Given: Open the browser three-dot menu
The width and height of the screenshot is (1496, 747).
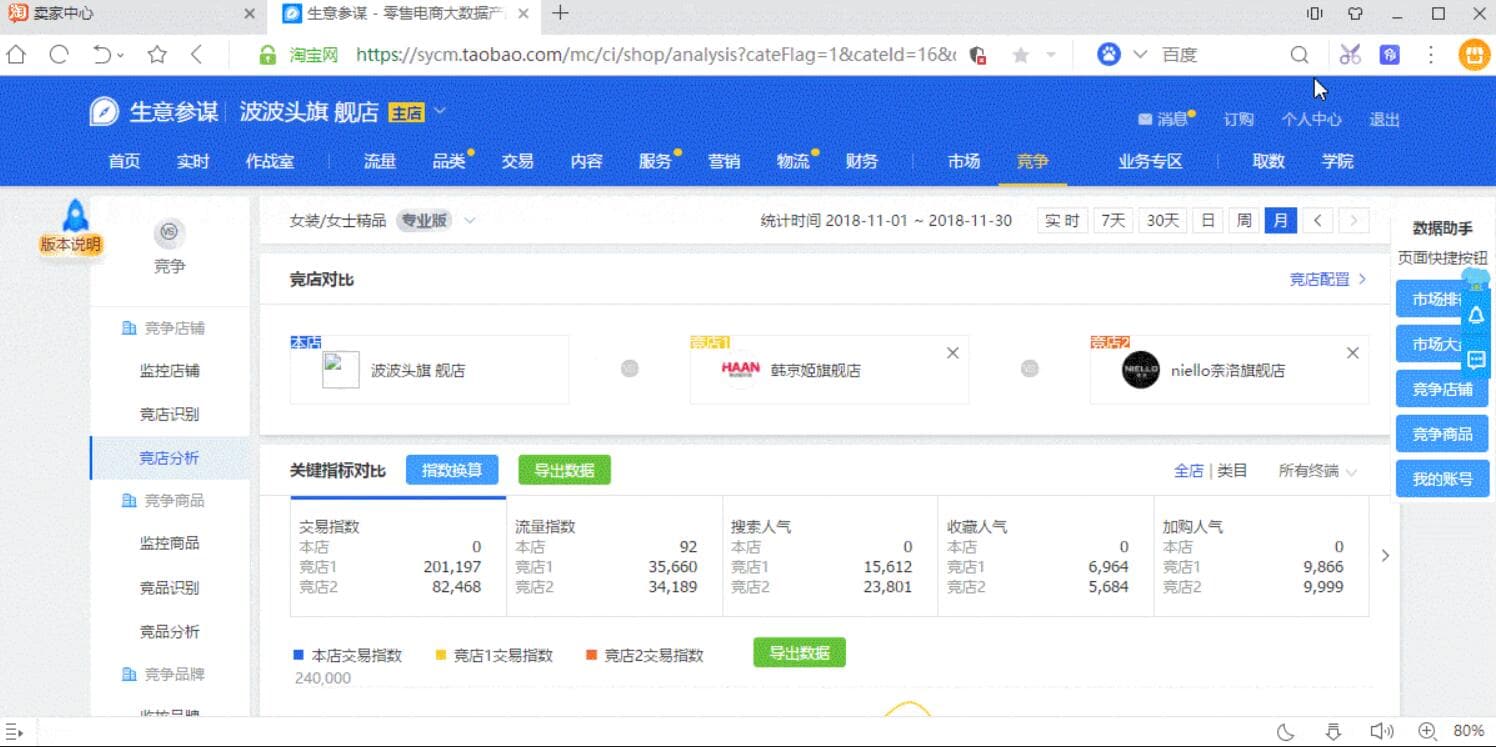Looking at the screenshot, I should pyautogui.click(x=1431, y=55).
